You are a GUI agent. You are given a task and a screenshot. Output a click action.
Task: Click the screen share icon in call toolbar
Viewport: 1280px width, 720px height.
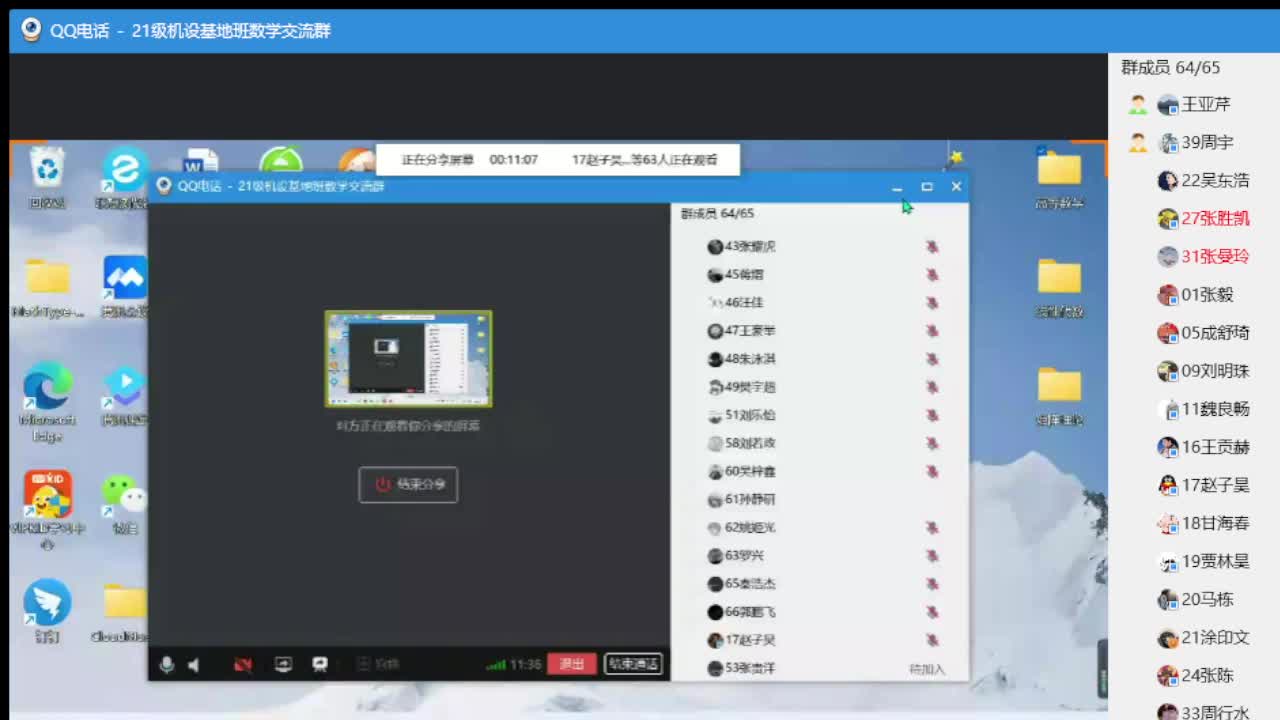[x=283, y=664]
